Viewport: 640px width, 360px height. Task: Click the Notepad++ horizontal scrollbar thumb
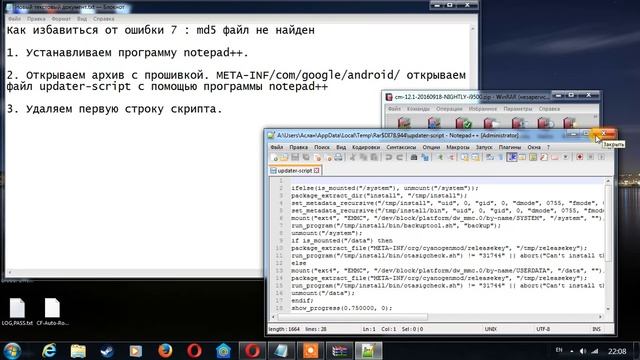353,317
